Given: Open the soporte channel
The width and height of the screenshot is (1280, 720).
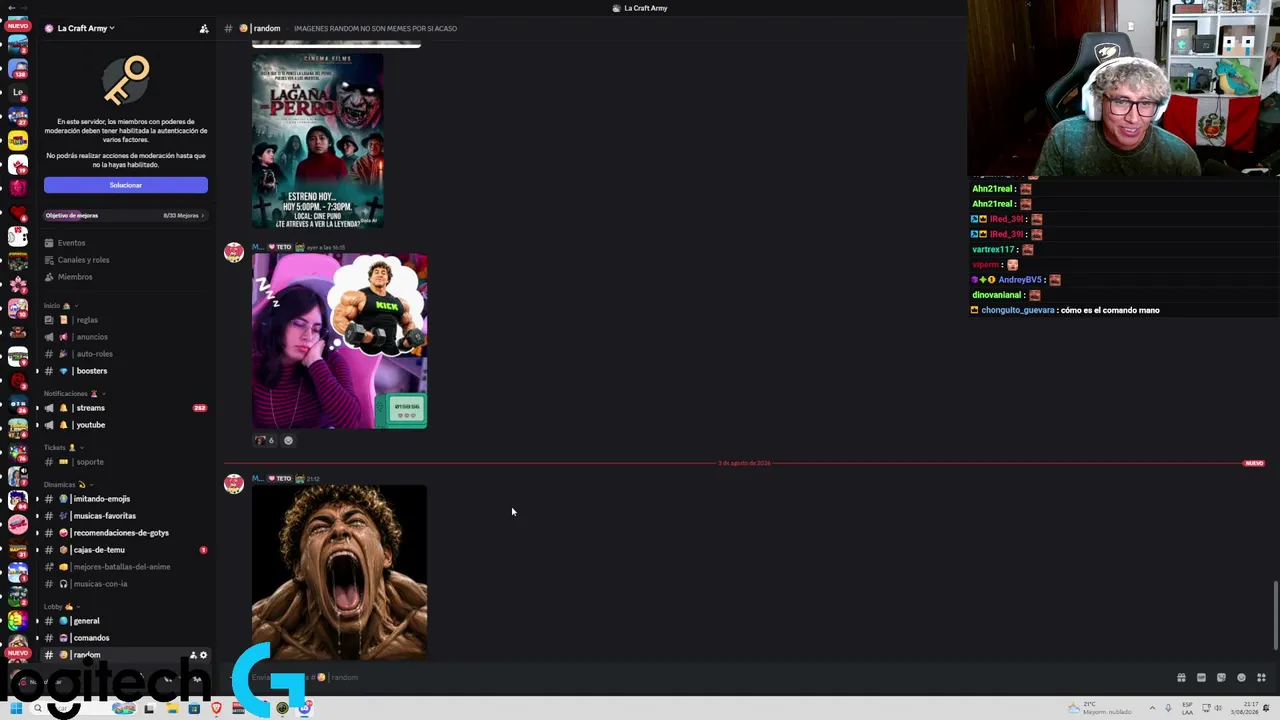Looking at the screenshot, I should tap(125, 462).
